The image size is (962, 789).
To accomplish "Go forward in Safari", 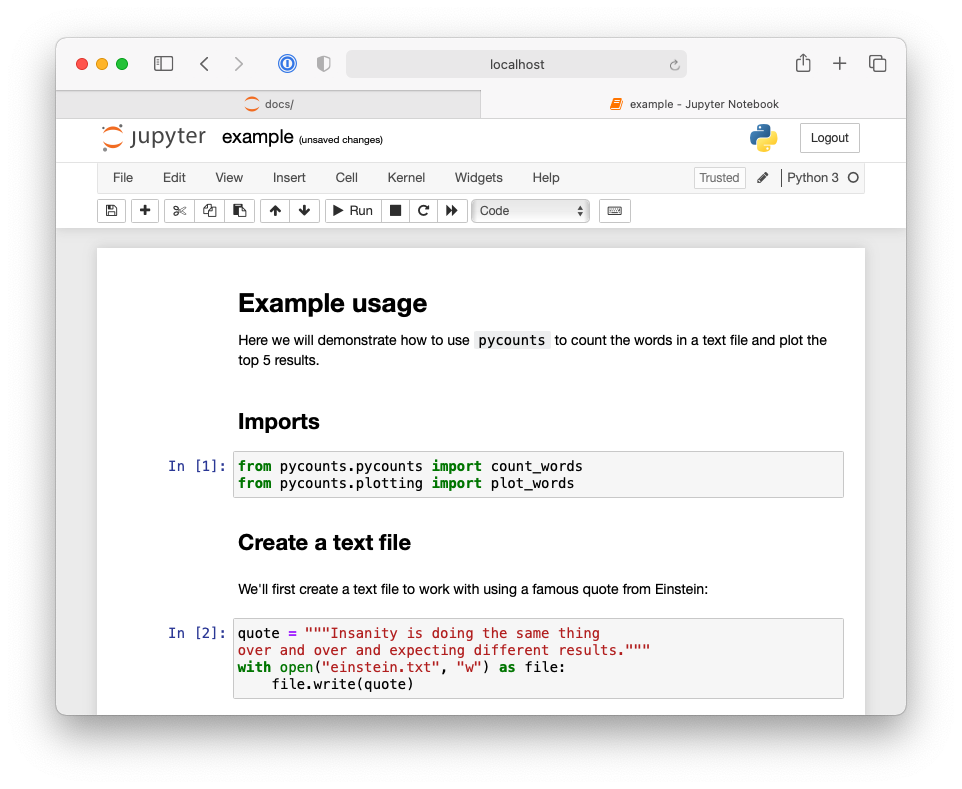I will tap(239, 64).
